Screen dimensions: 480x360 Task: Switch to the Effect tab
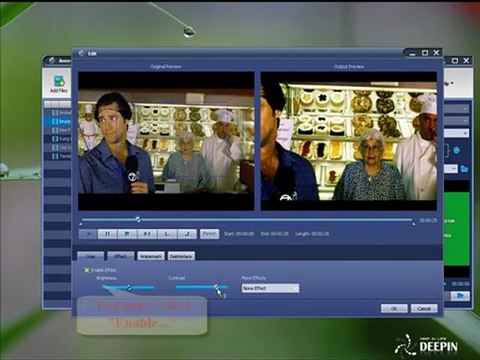(120, 256)
